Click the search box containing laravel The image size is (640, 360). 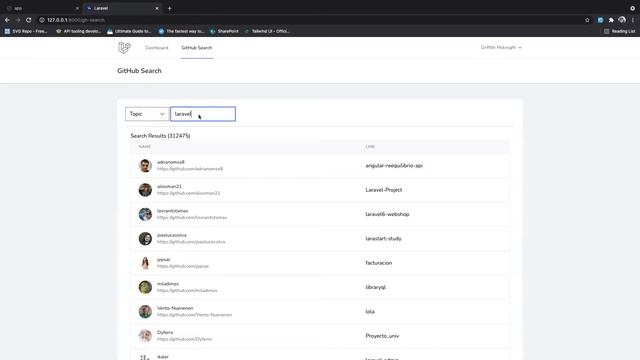pyautogui.click(x=203, y=114)
